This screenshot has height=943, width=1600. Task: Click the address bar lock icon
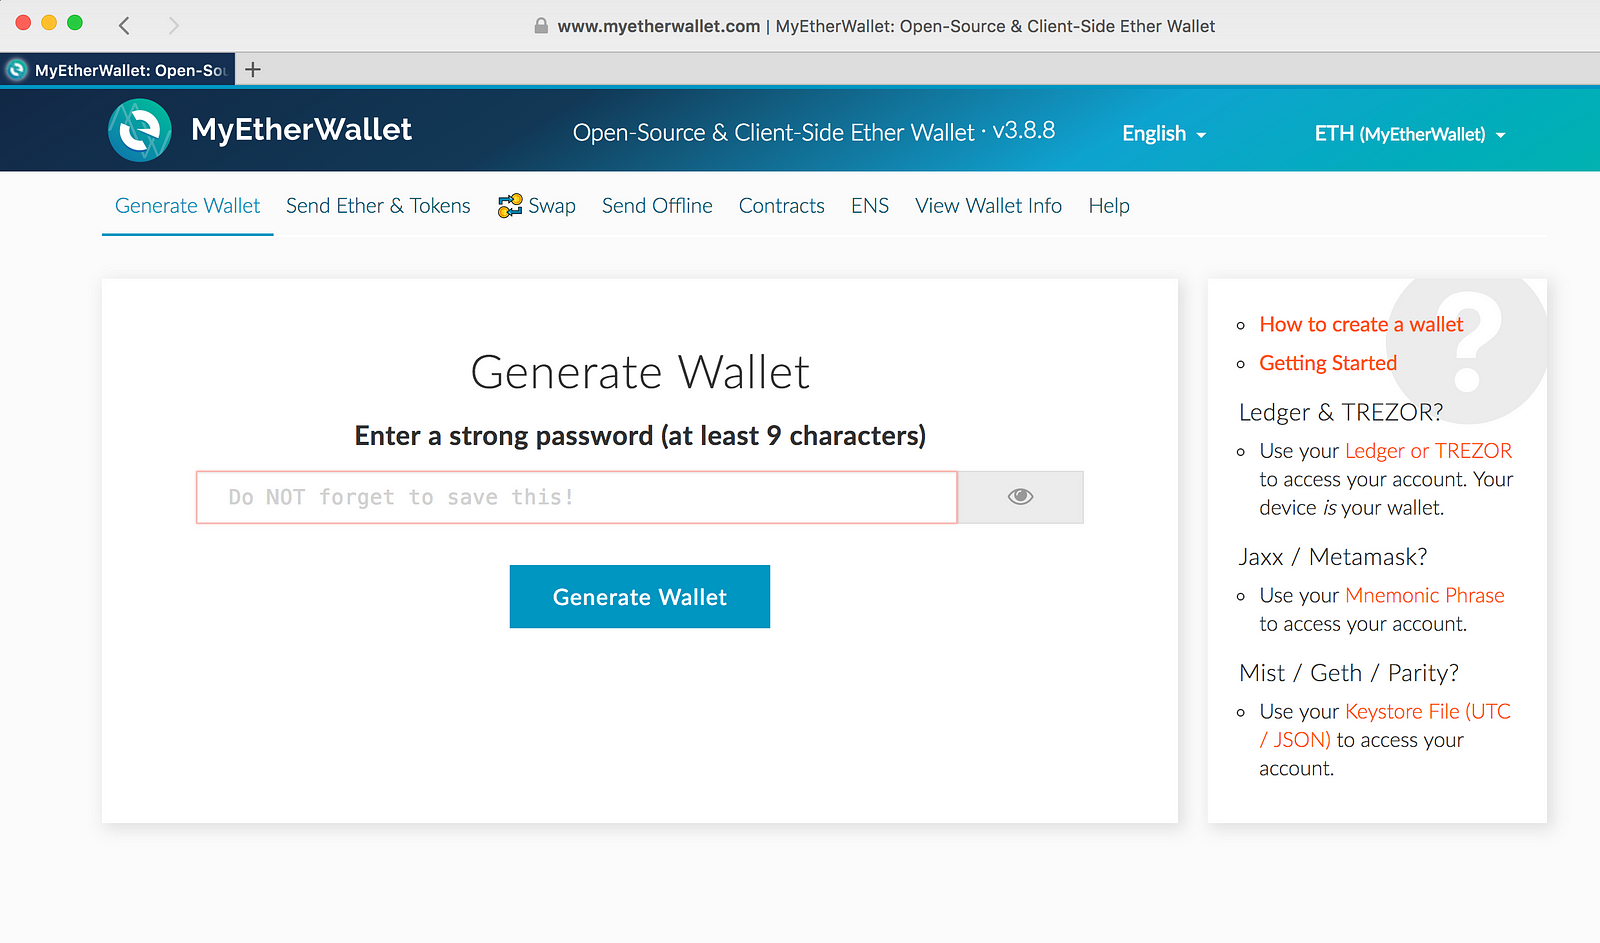[x=541, y=26]
